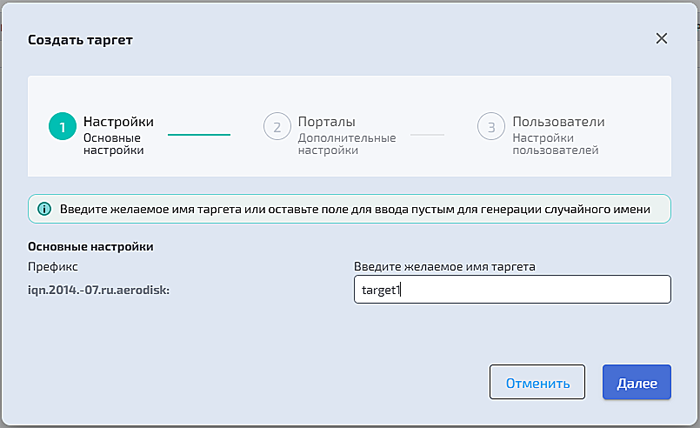Click the step 1 circle Настройки

click(x=62, y=126)
